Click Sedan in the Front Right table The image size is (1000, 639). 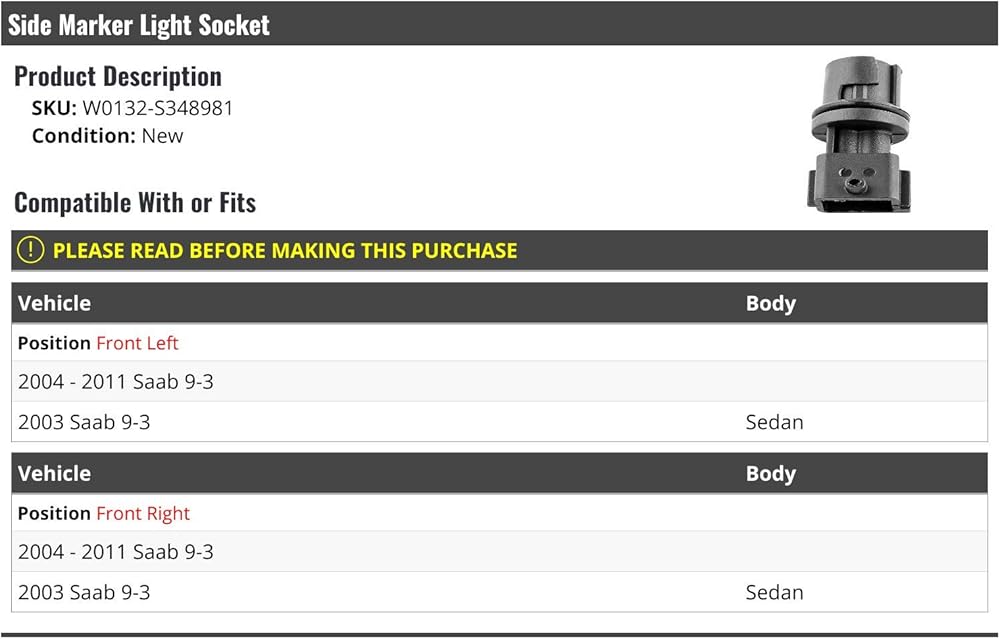click(x=774, y=592)
